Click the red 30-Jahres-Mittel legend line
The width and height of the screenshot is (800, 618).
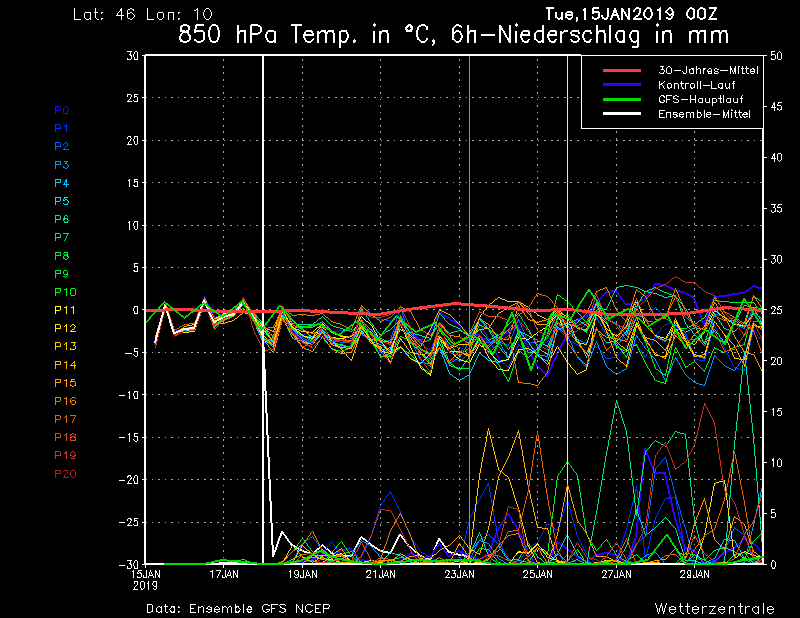click(621, 70)
